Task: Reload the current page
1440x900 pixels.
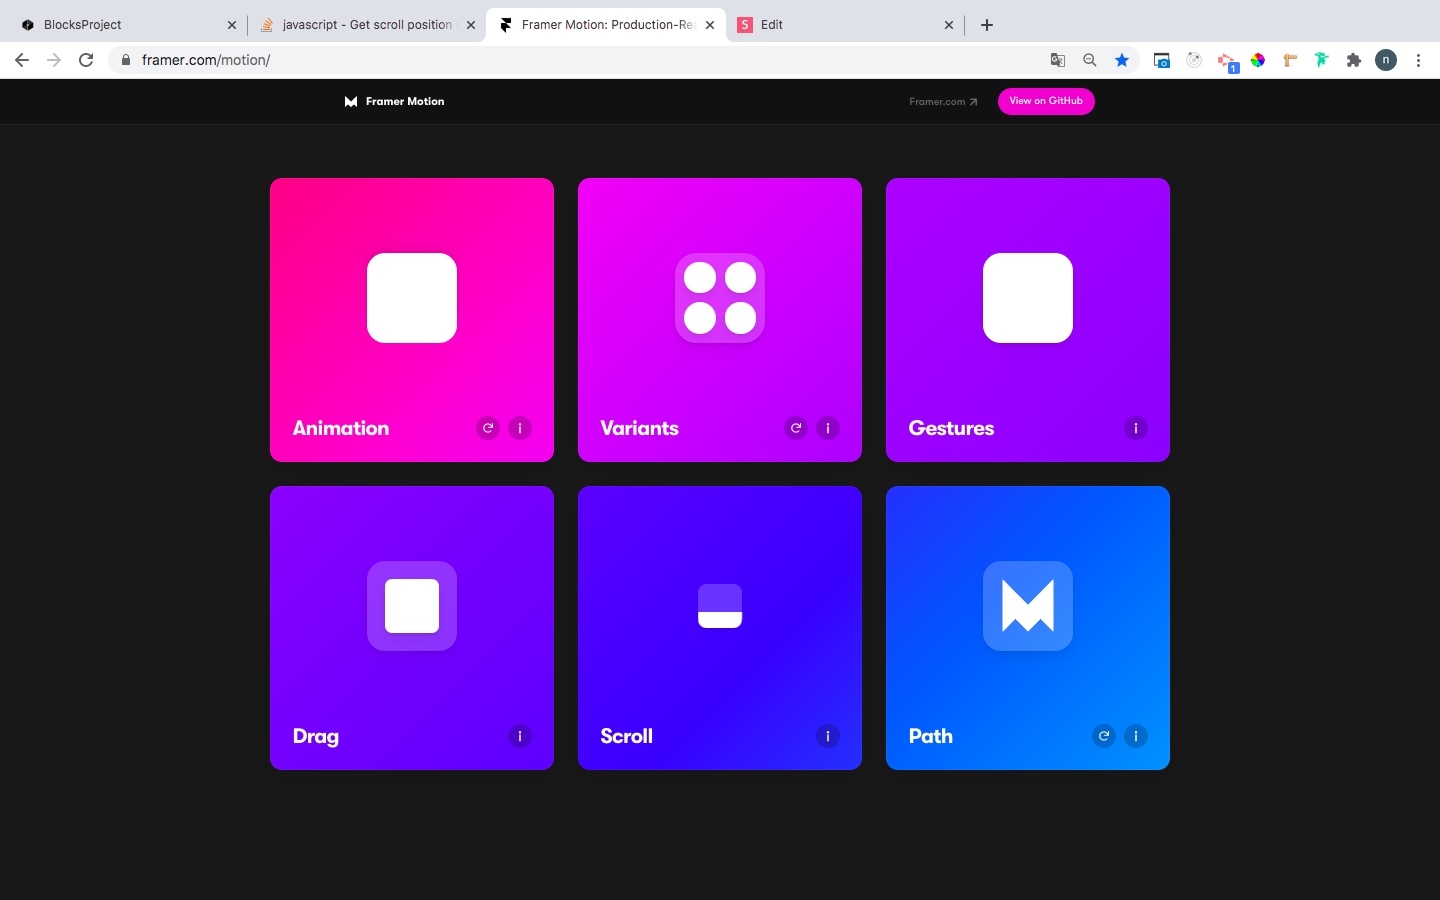Action: [x=86, y=60]
